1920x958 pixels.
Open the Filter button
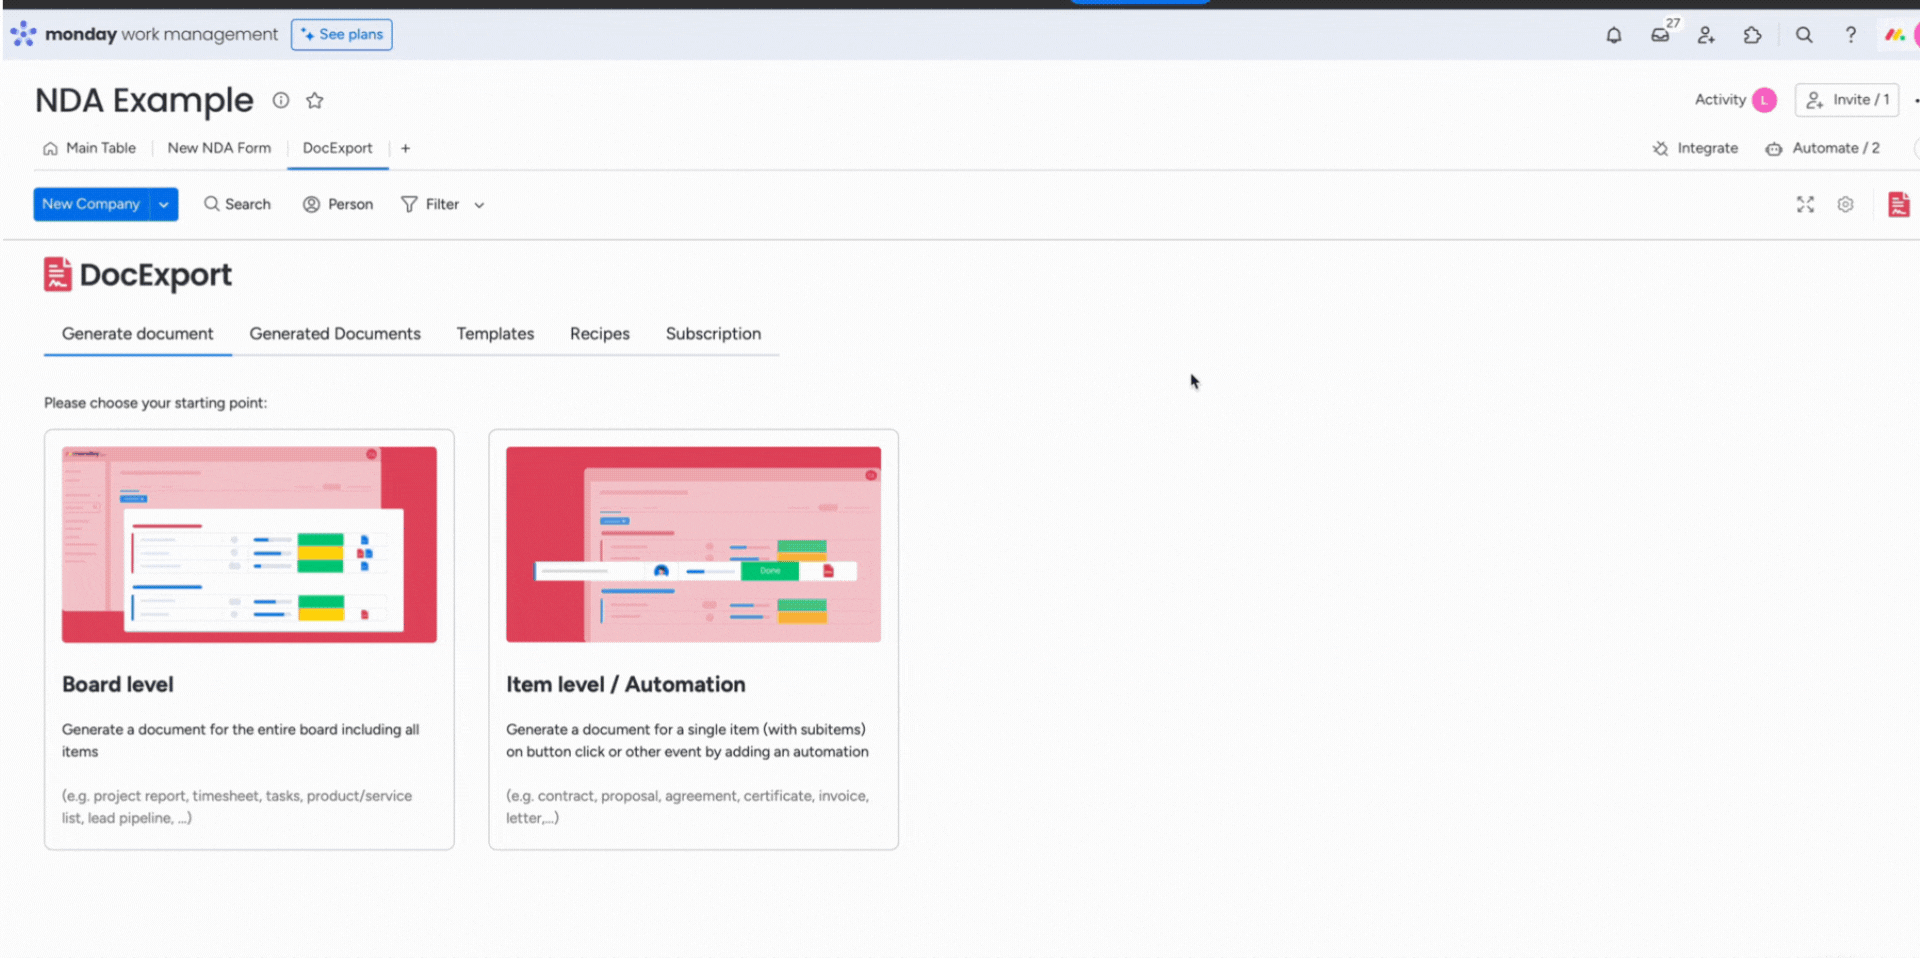coord(430,204)
